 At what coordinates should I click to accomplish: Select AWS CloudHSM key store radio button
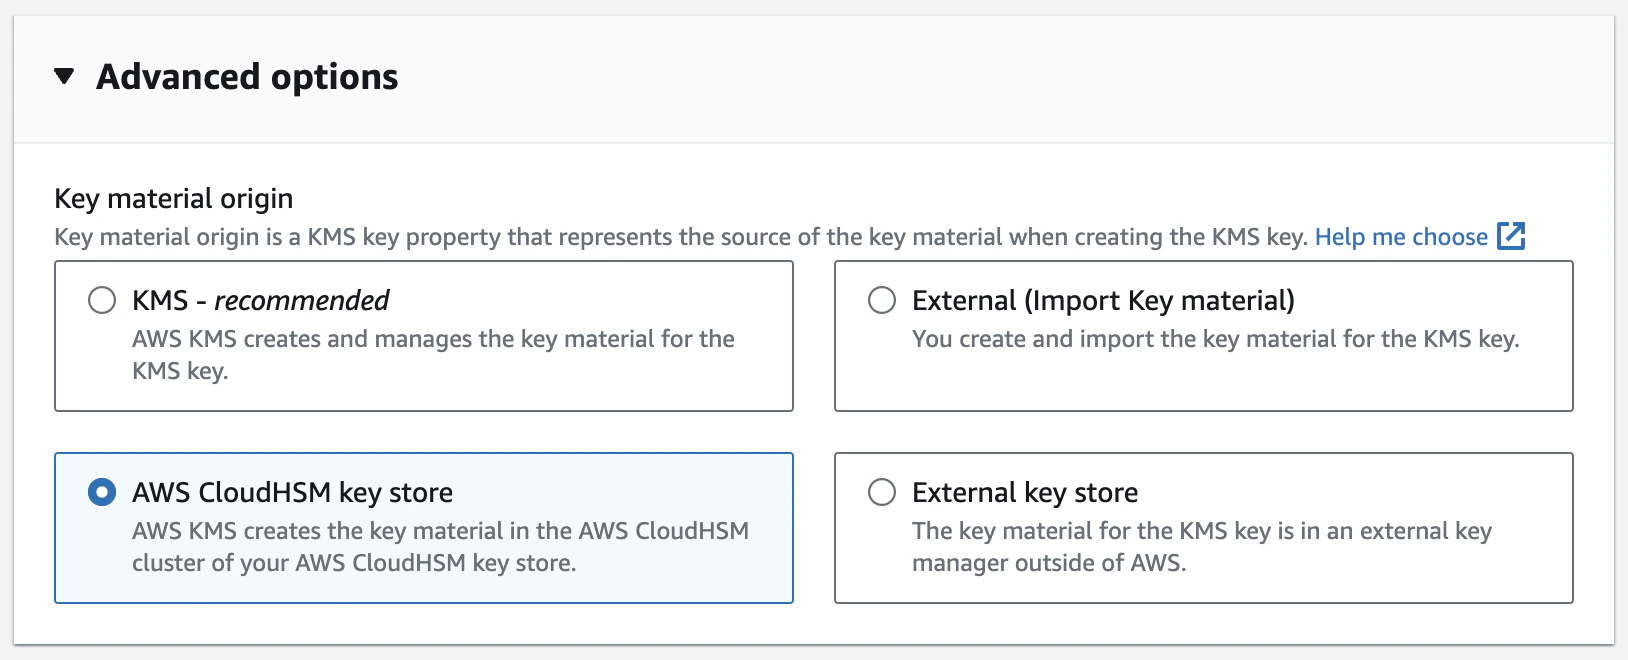coord(102,492)
